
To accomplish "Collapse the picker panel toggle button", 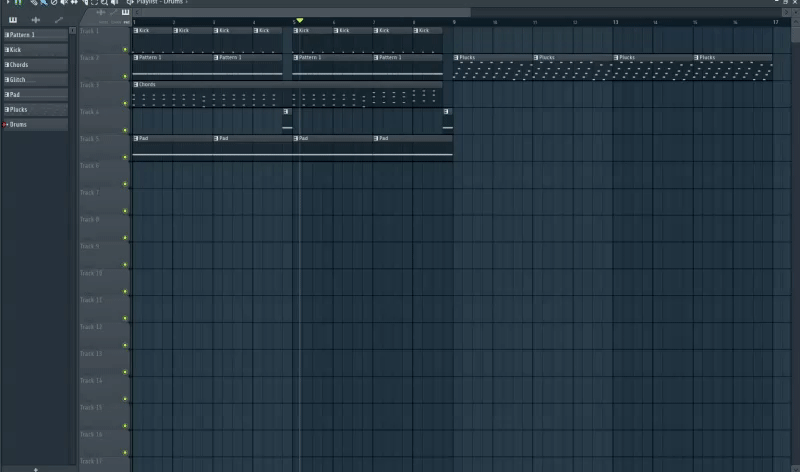I will (x=72, y=31).
